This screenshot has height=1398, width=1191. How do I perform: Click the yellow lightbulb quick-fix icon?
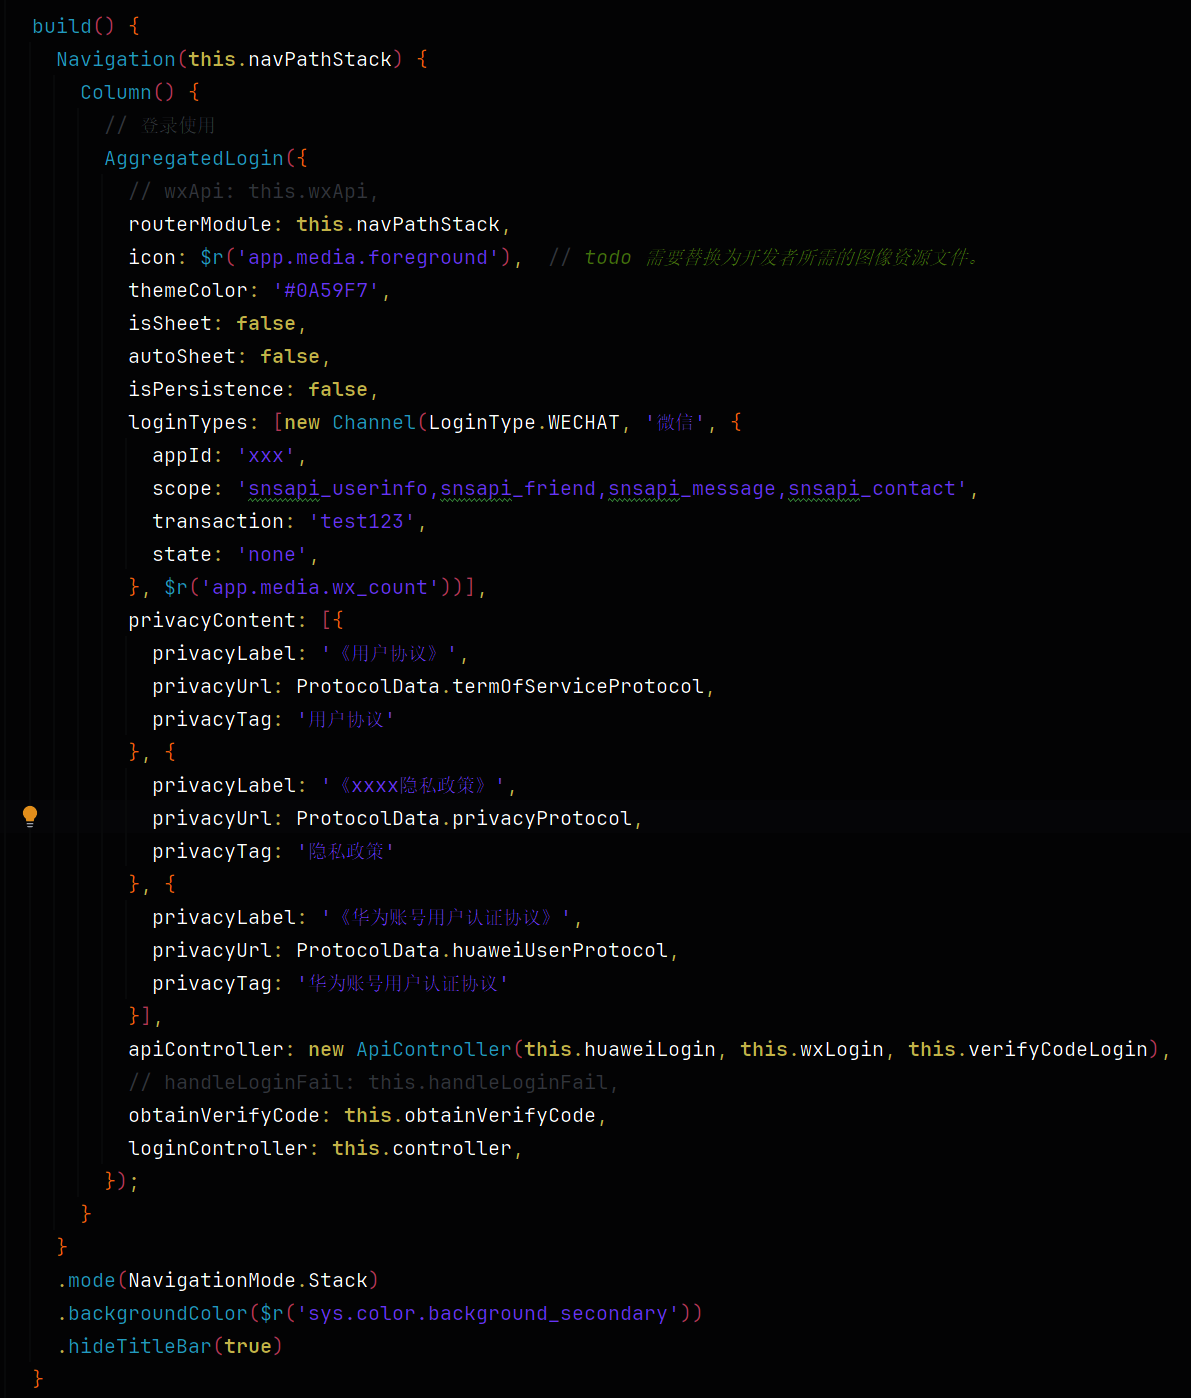[x=30, y=816]
